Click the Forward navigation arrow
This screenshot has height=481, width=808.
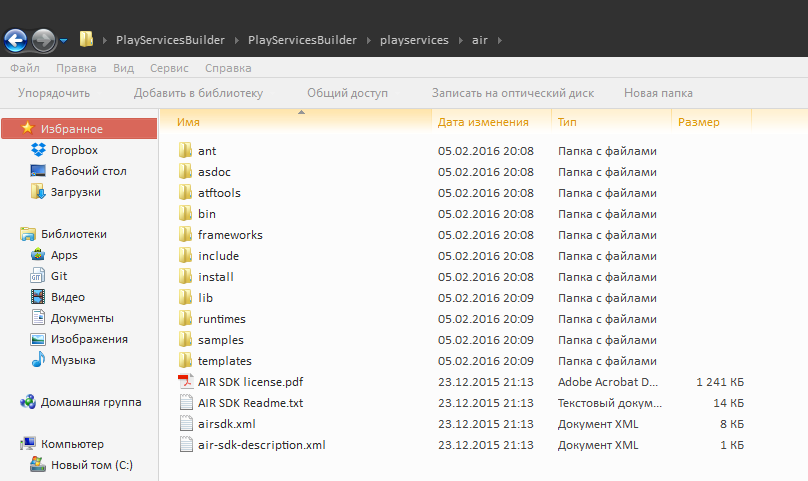43,40
